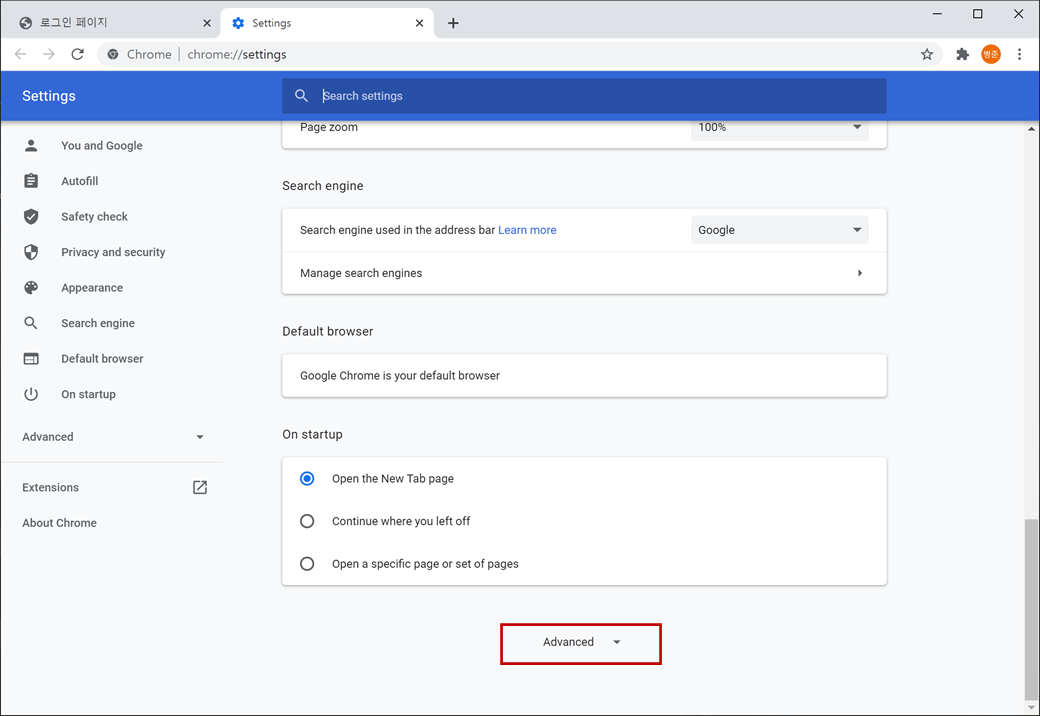Open About Chrome page
The image size is (1040, 716).
tap(60, 522)
